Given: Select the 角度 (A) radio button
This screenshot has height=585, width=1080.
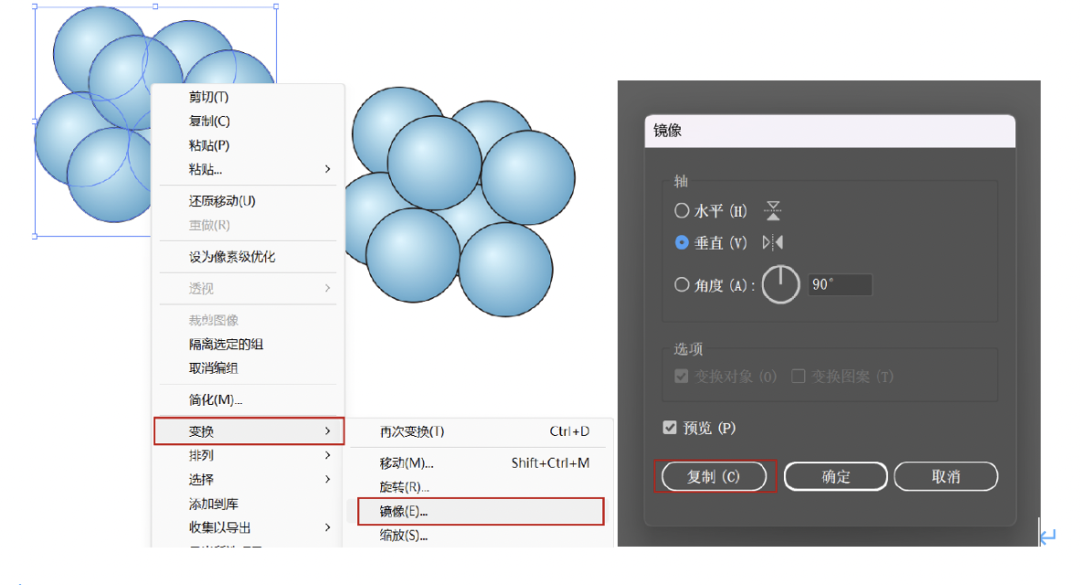Looking at the screenshot, I should (x=681, y=285).
